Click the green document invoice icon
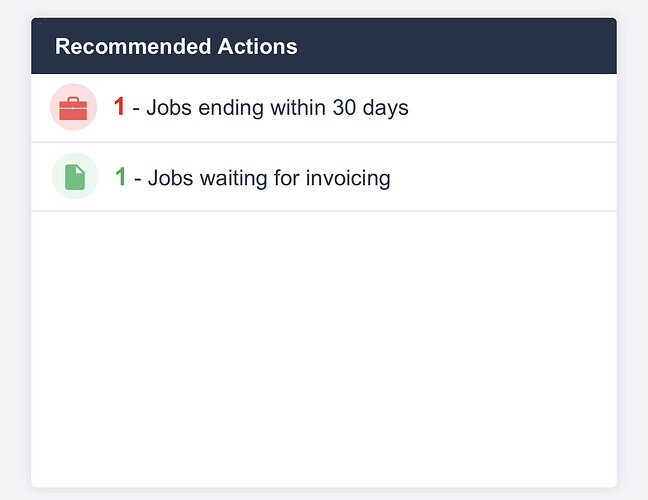 [75, 177]
